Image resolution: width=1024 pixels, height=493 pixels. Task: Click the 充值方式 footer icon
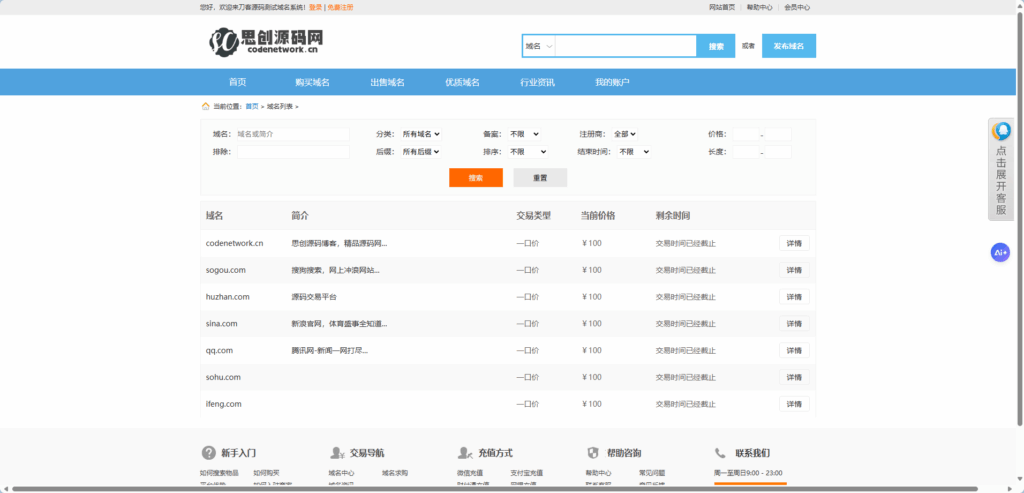pyautogui.click(x=464, y=453)
